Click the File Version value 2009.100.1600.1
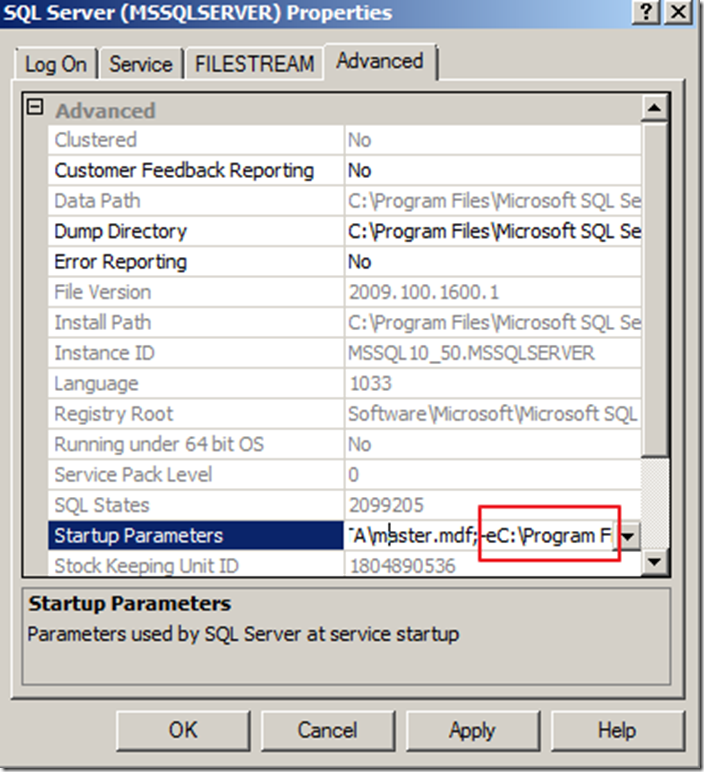The width and height of the screenshot is (704, 772). (424, 292)
